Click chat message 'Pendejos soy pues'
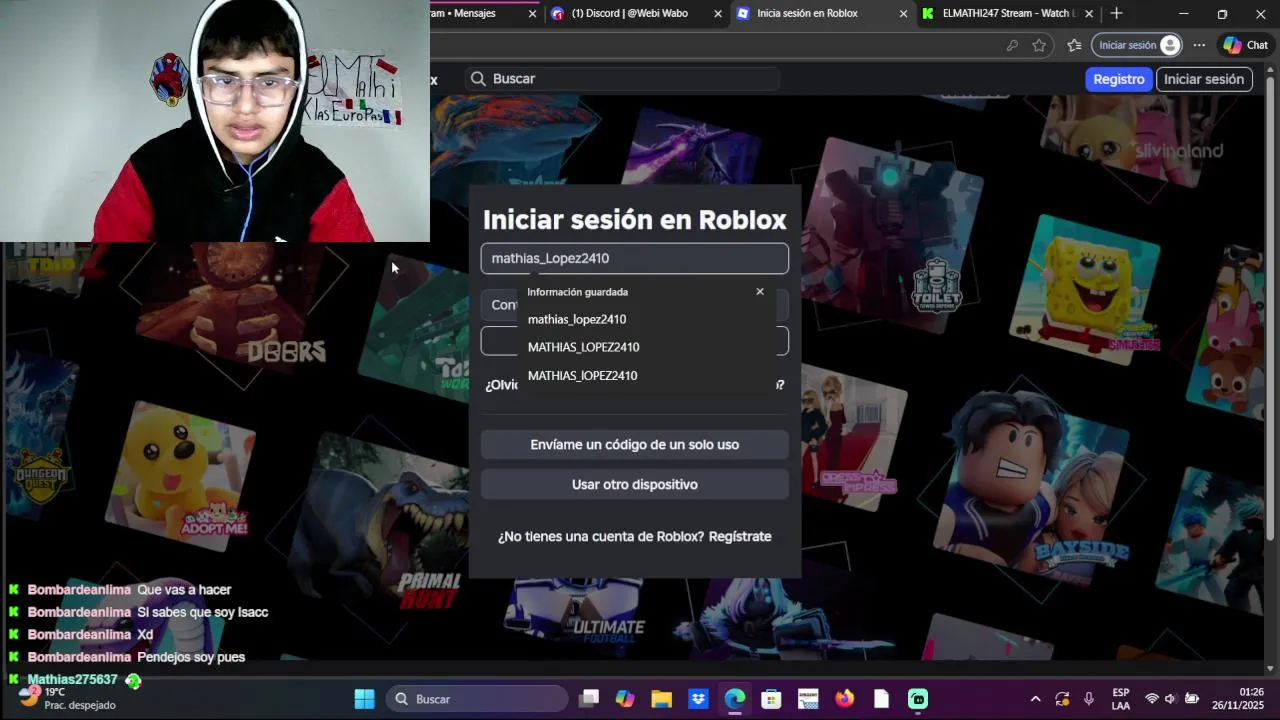The image size is (1280, 720). [191, 657]
